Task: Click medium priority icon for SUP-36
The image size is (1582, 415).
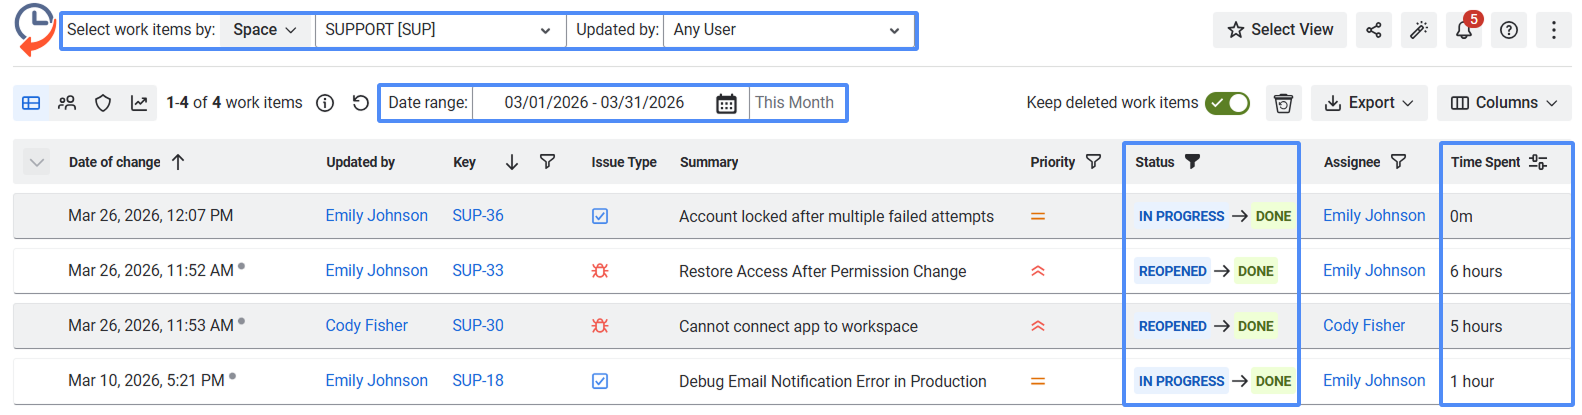Action: coord(1038,216)
